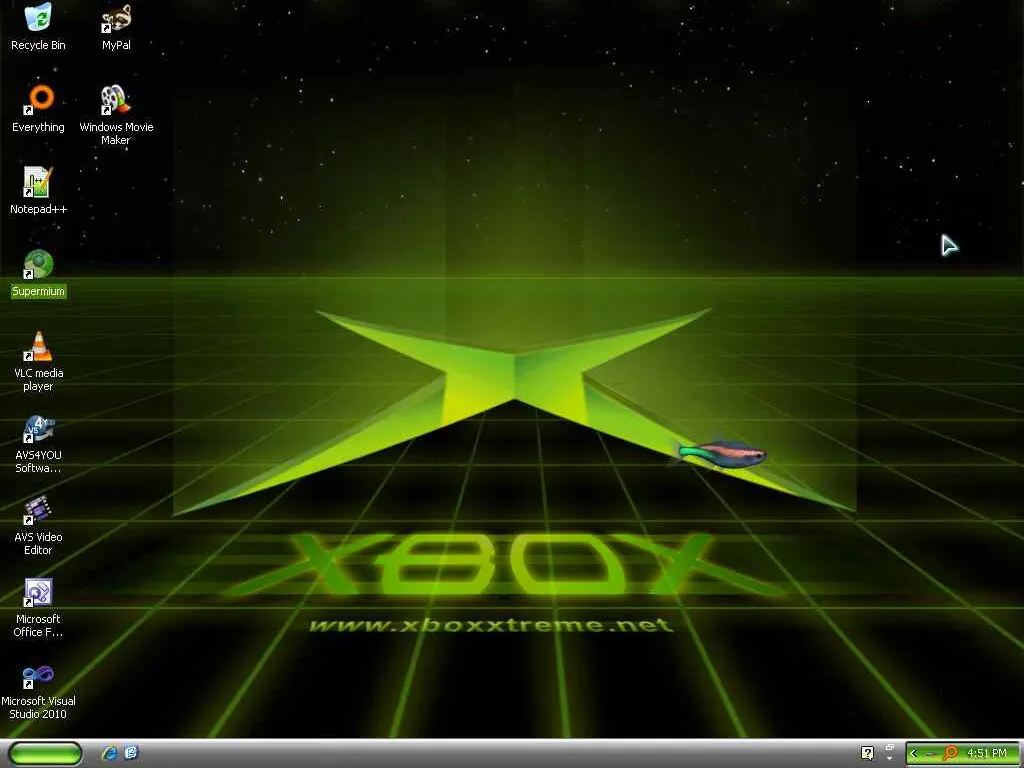Image resolution: width=1024 pixels, height=768 pixels.
Task: Click the small tray icon beside chevron
Action: coord(931,754)
